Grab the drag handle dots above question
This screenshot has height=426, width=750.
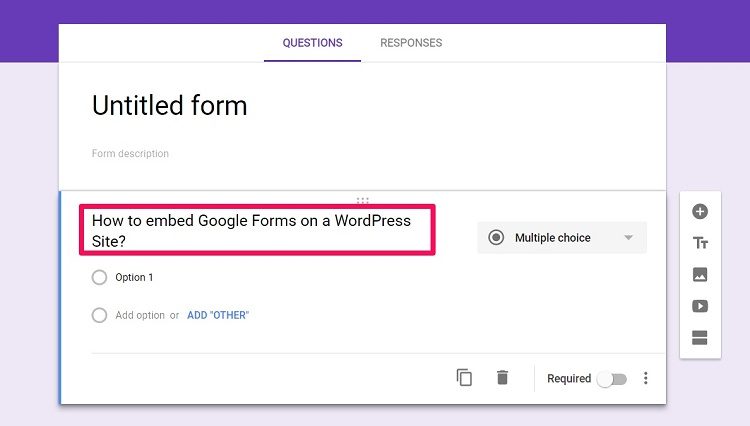coord(363,200)
